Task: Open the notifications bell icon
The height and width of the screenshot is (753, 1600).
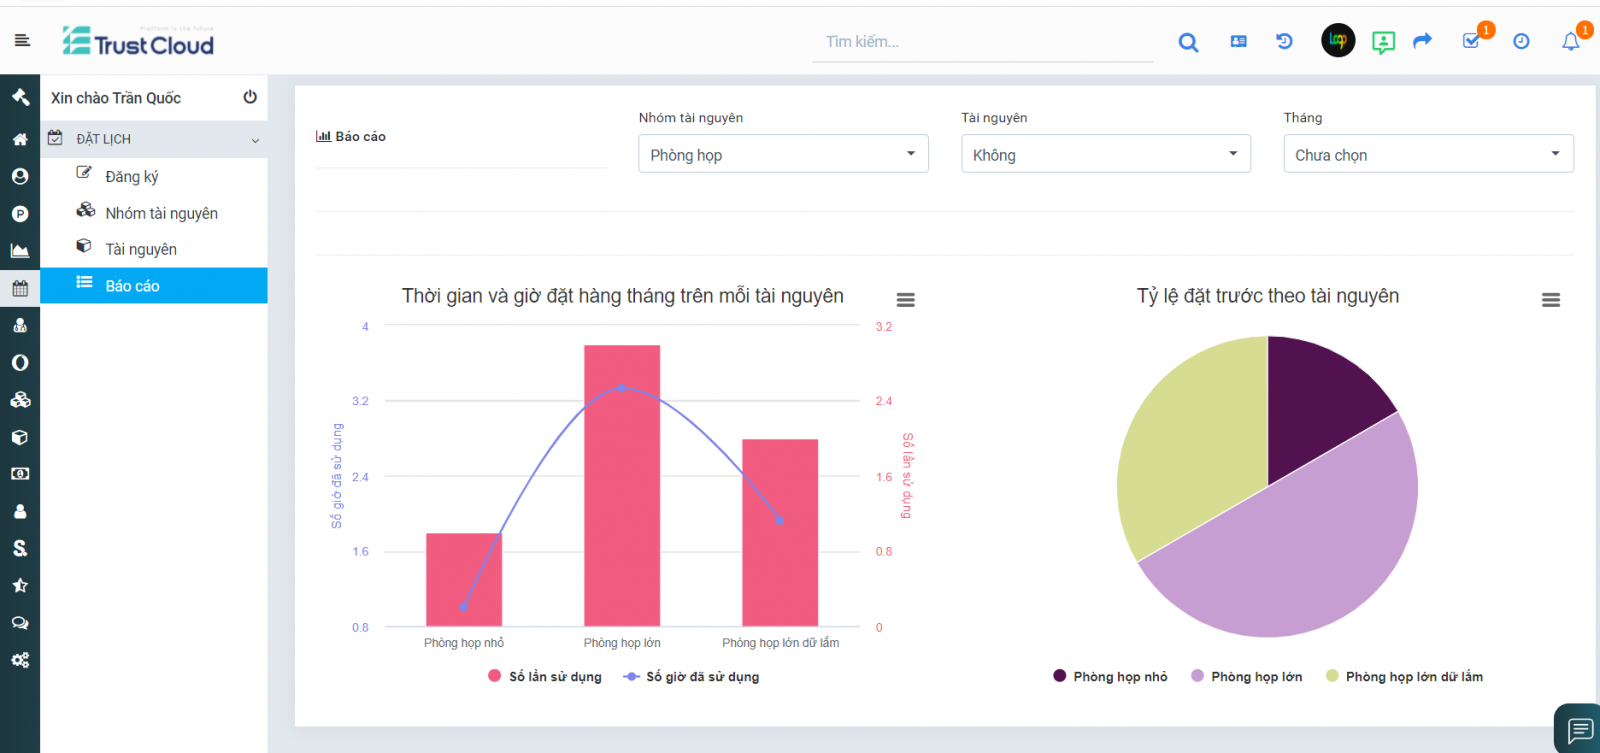Action: tap(1570, 41)
